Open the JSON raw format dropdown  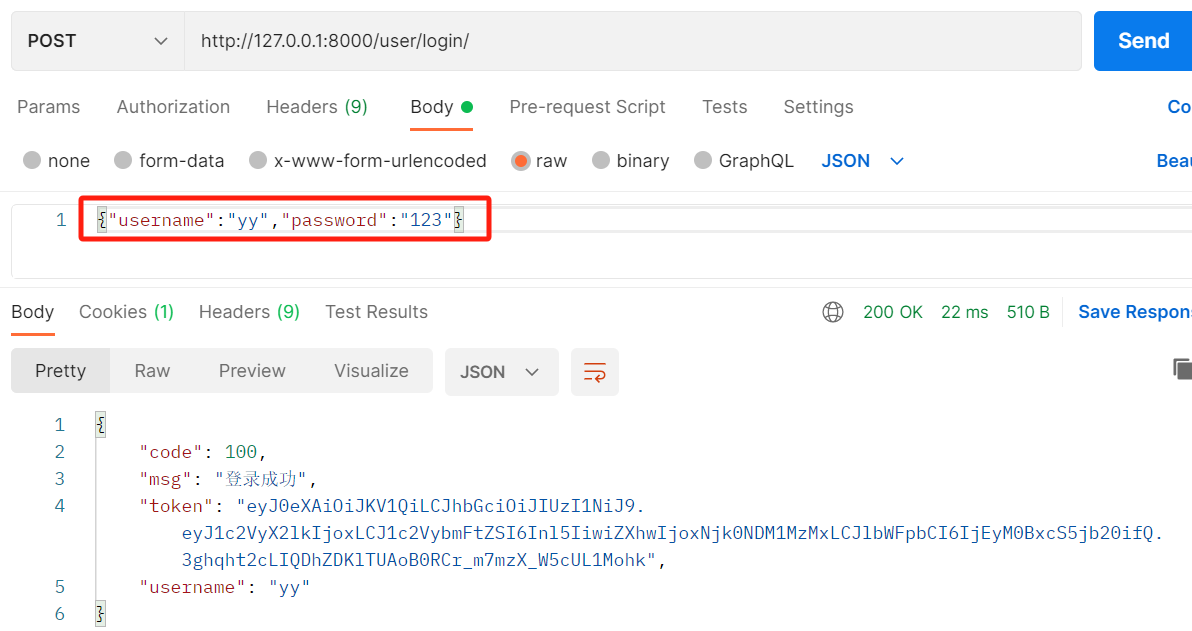(x=863, y=161)
